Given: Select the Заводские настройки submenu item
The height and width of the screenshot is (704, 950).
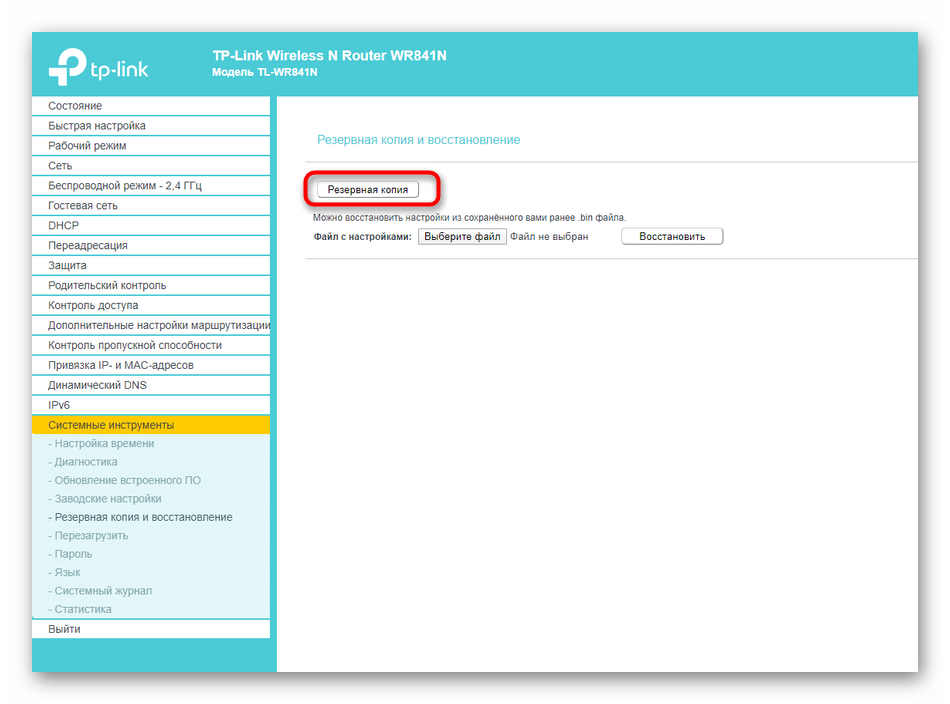Looking at the screenshot, I should click(107, 499).
